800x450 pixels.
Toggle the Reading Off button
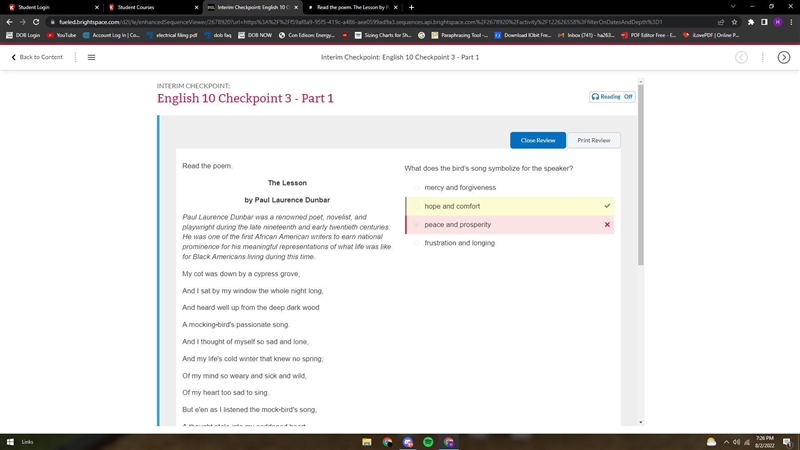[x=612, y=96]
